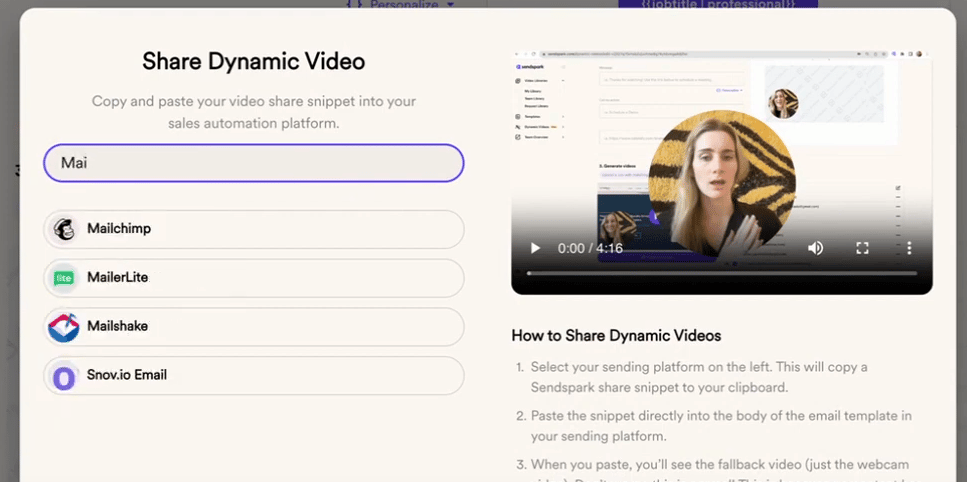The height and width of the screenshot is (482, 967).
Task: Click the 'Copy and paste your video share snippet' text
Action: (x=253, y=112)
